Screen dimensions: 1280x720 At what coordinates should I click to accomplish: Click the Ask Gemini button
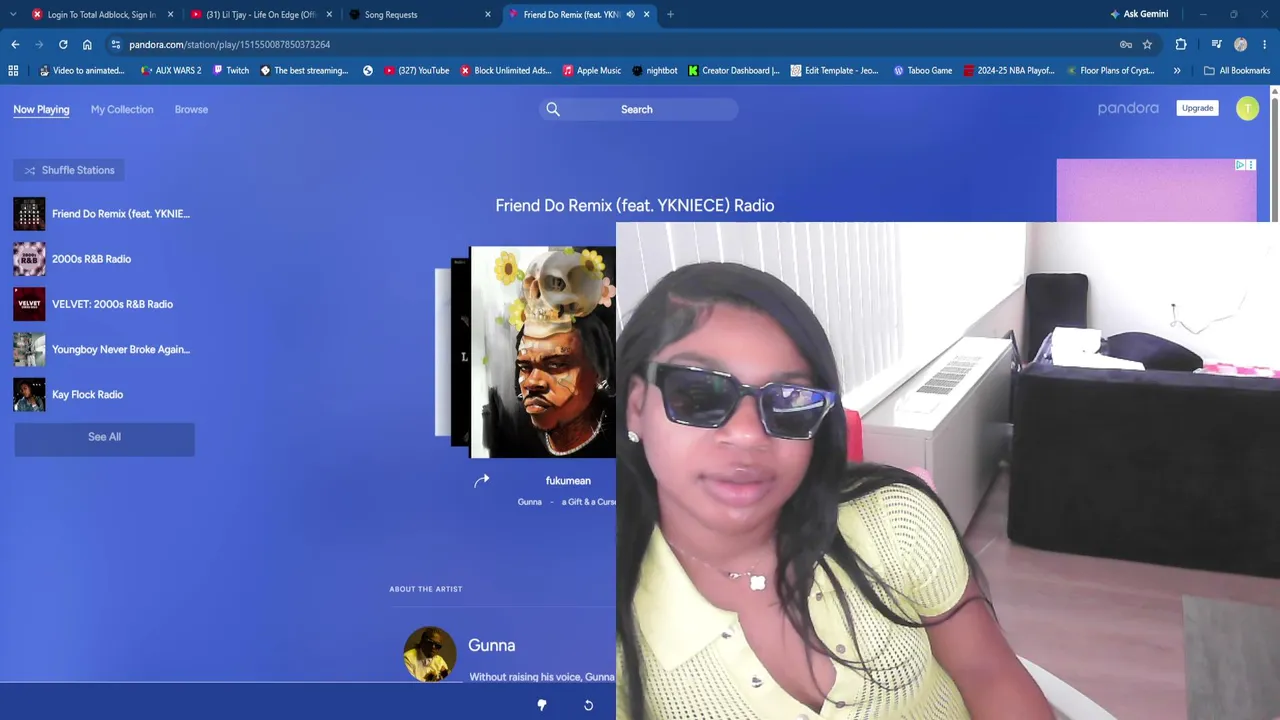(x=1138, y=14)
